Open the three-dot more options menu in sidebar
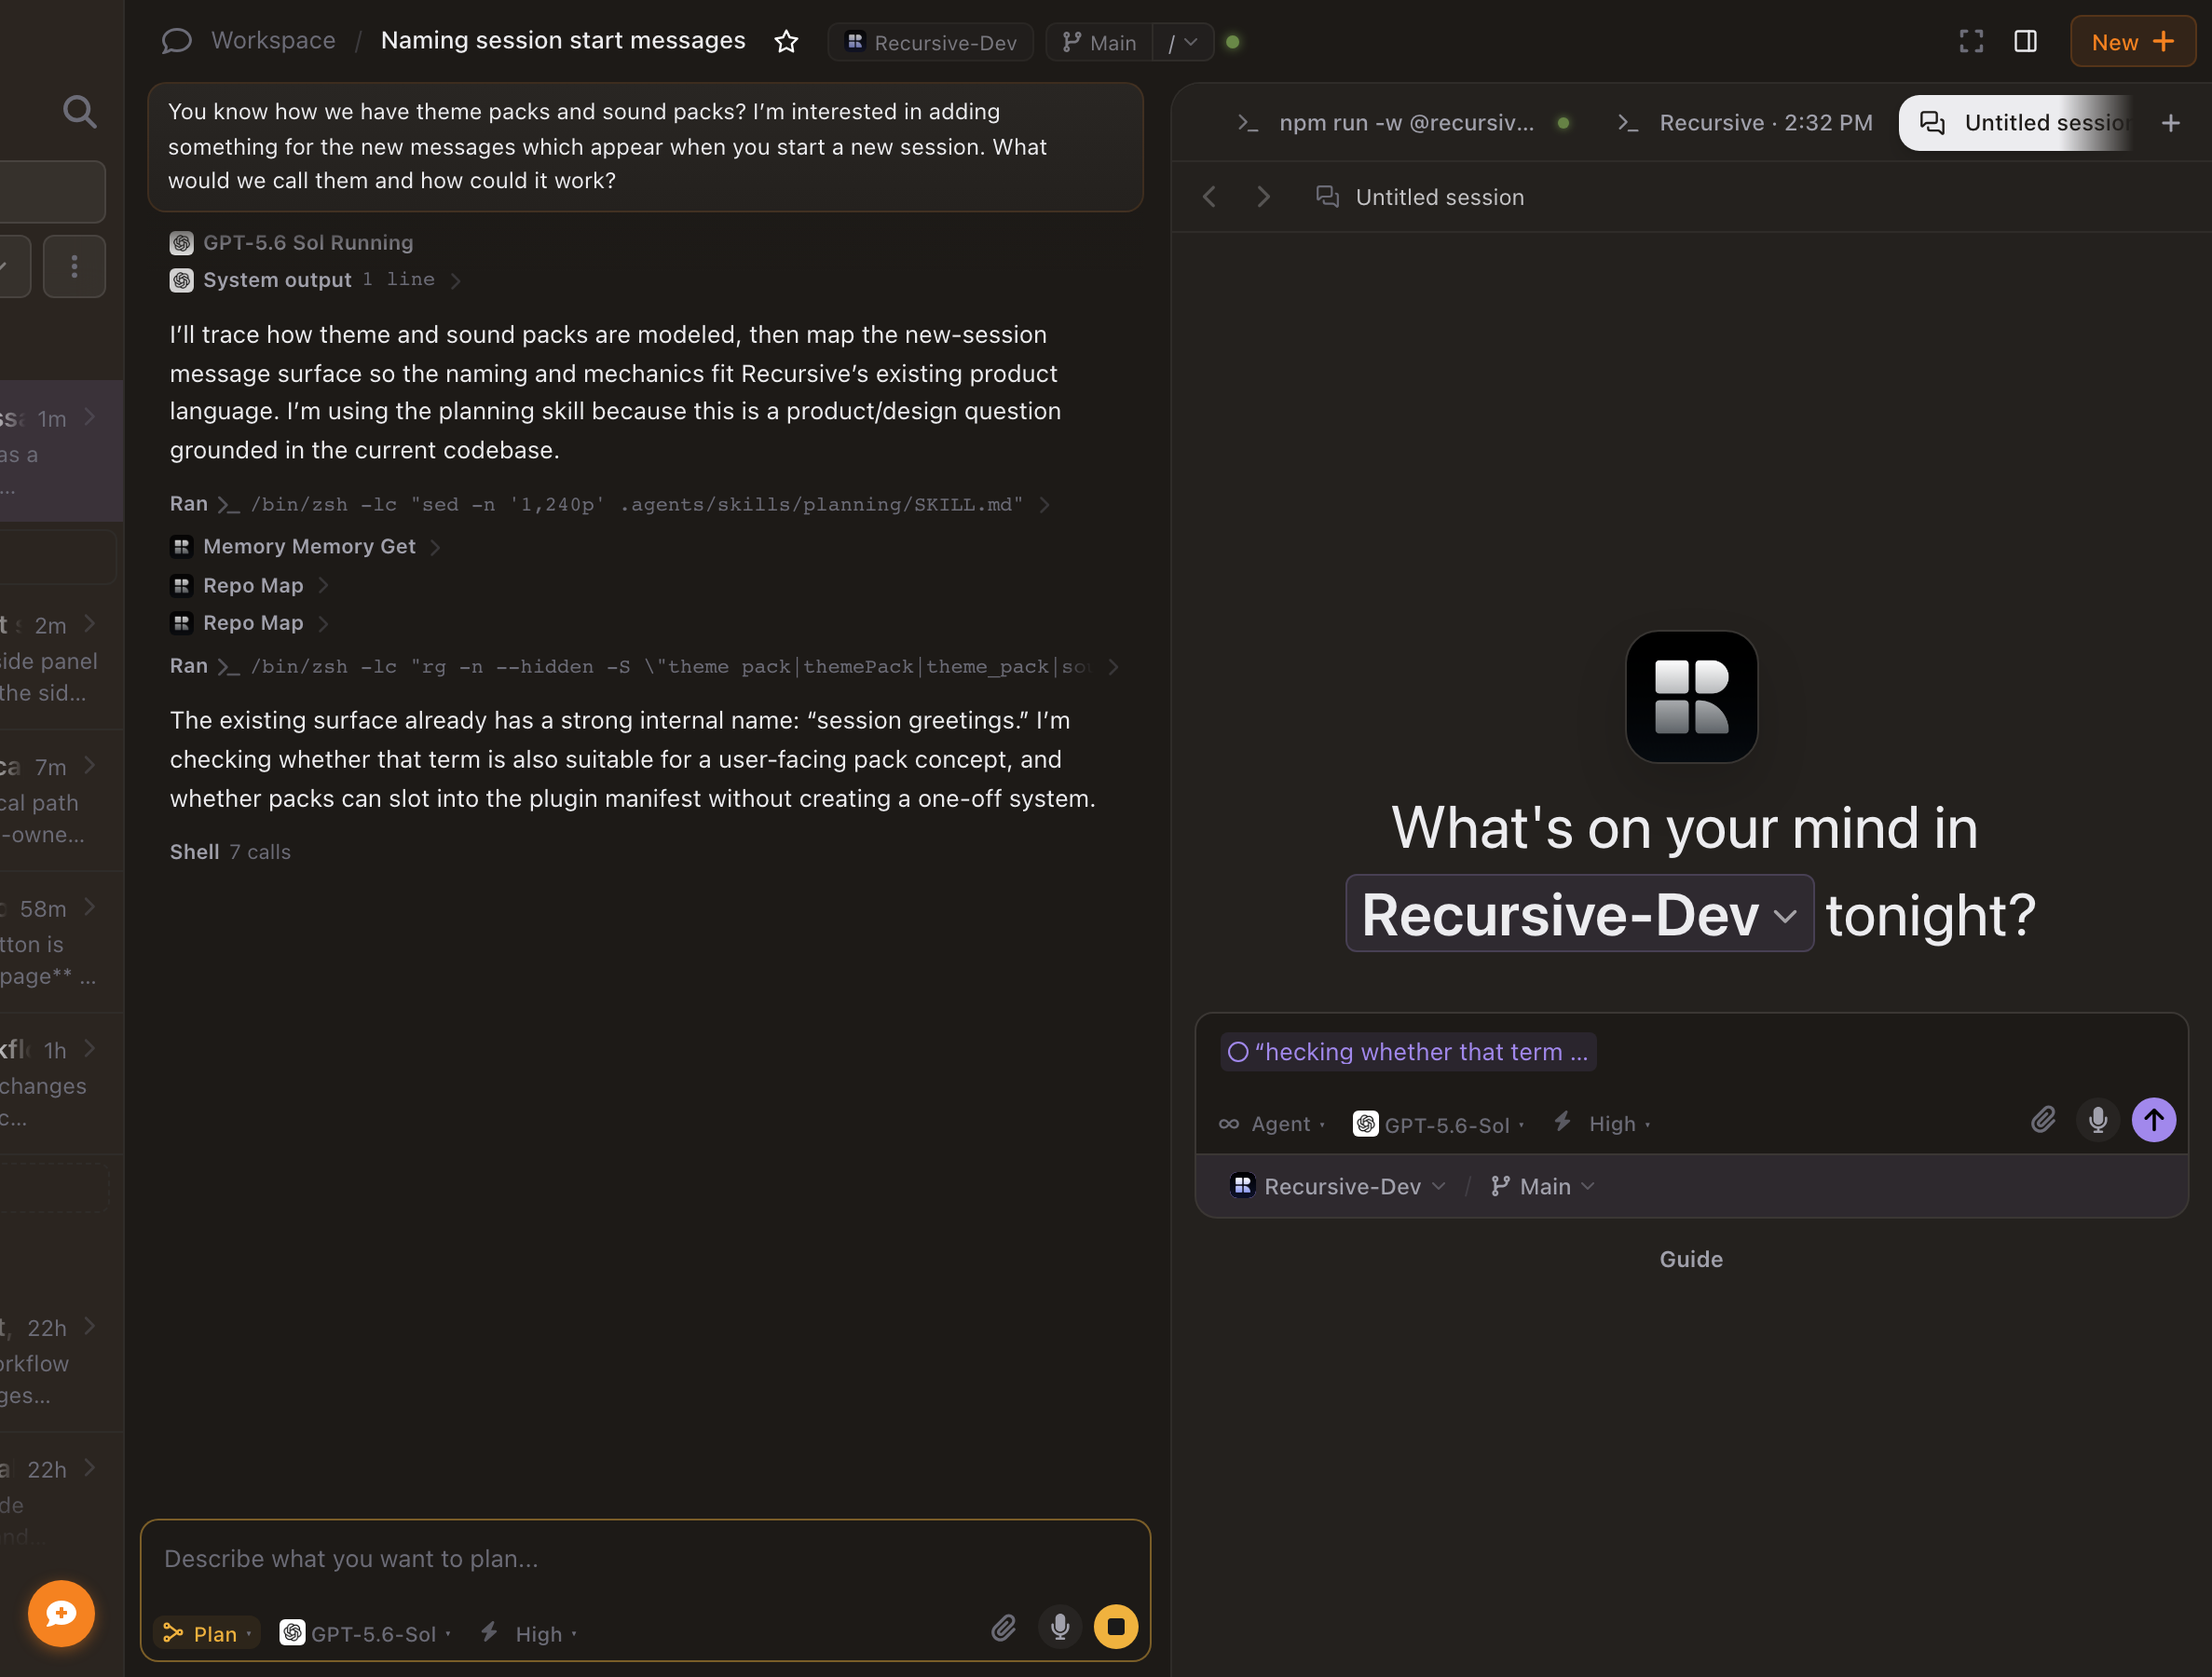2212x1677 pixels. 74,266
